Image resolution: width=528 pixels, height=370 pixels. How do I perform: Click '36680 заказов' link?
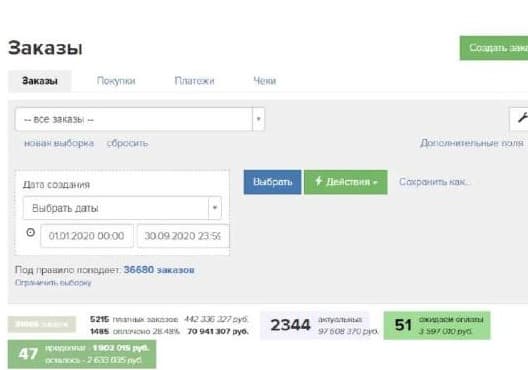159,270
